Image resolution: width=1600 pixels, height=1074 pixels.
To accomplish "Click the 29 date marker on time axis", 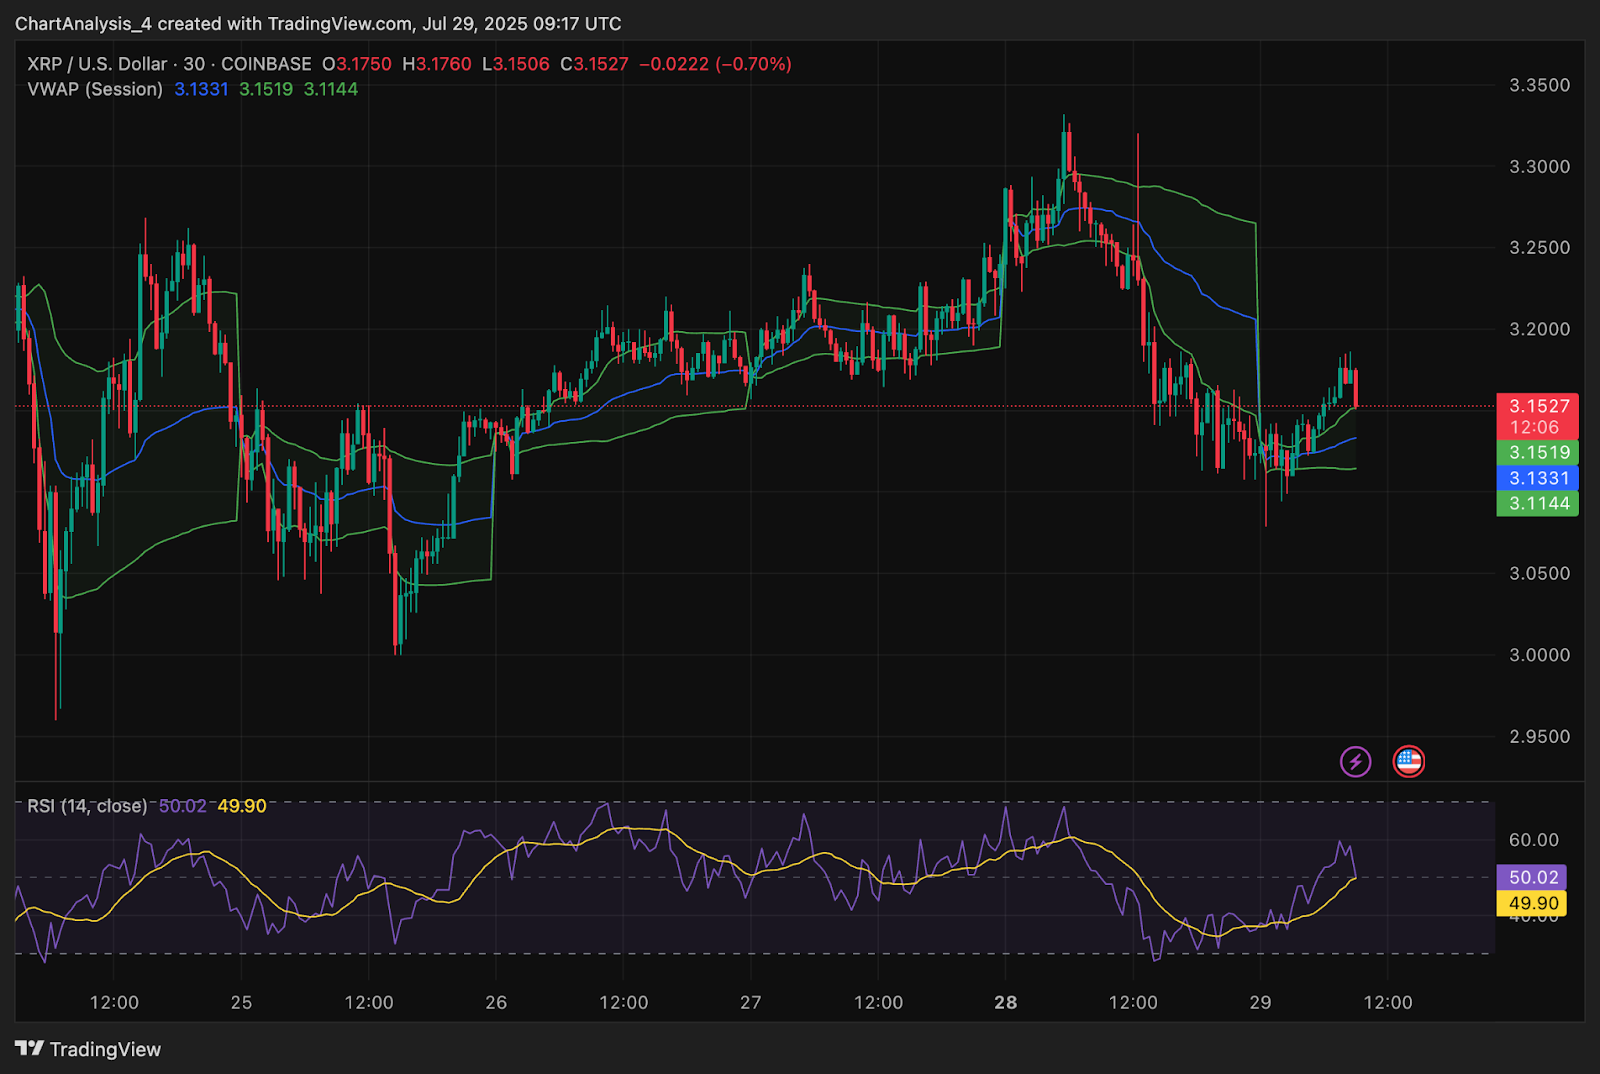I will coord(1260,1002).
